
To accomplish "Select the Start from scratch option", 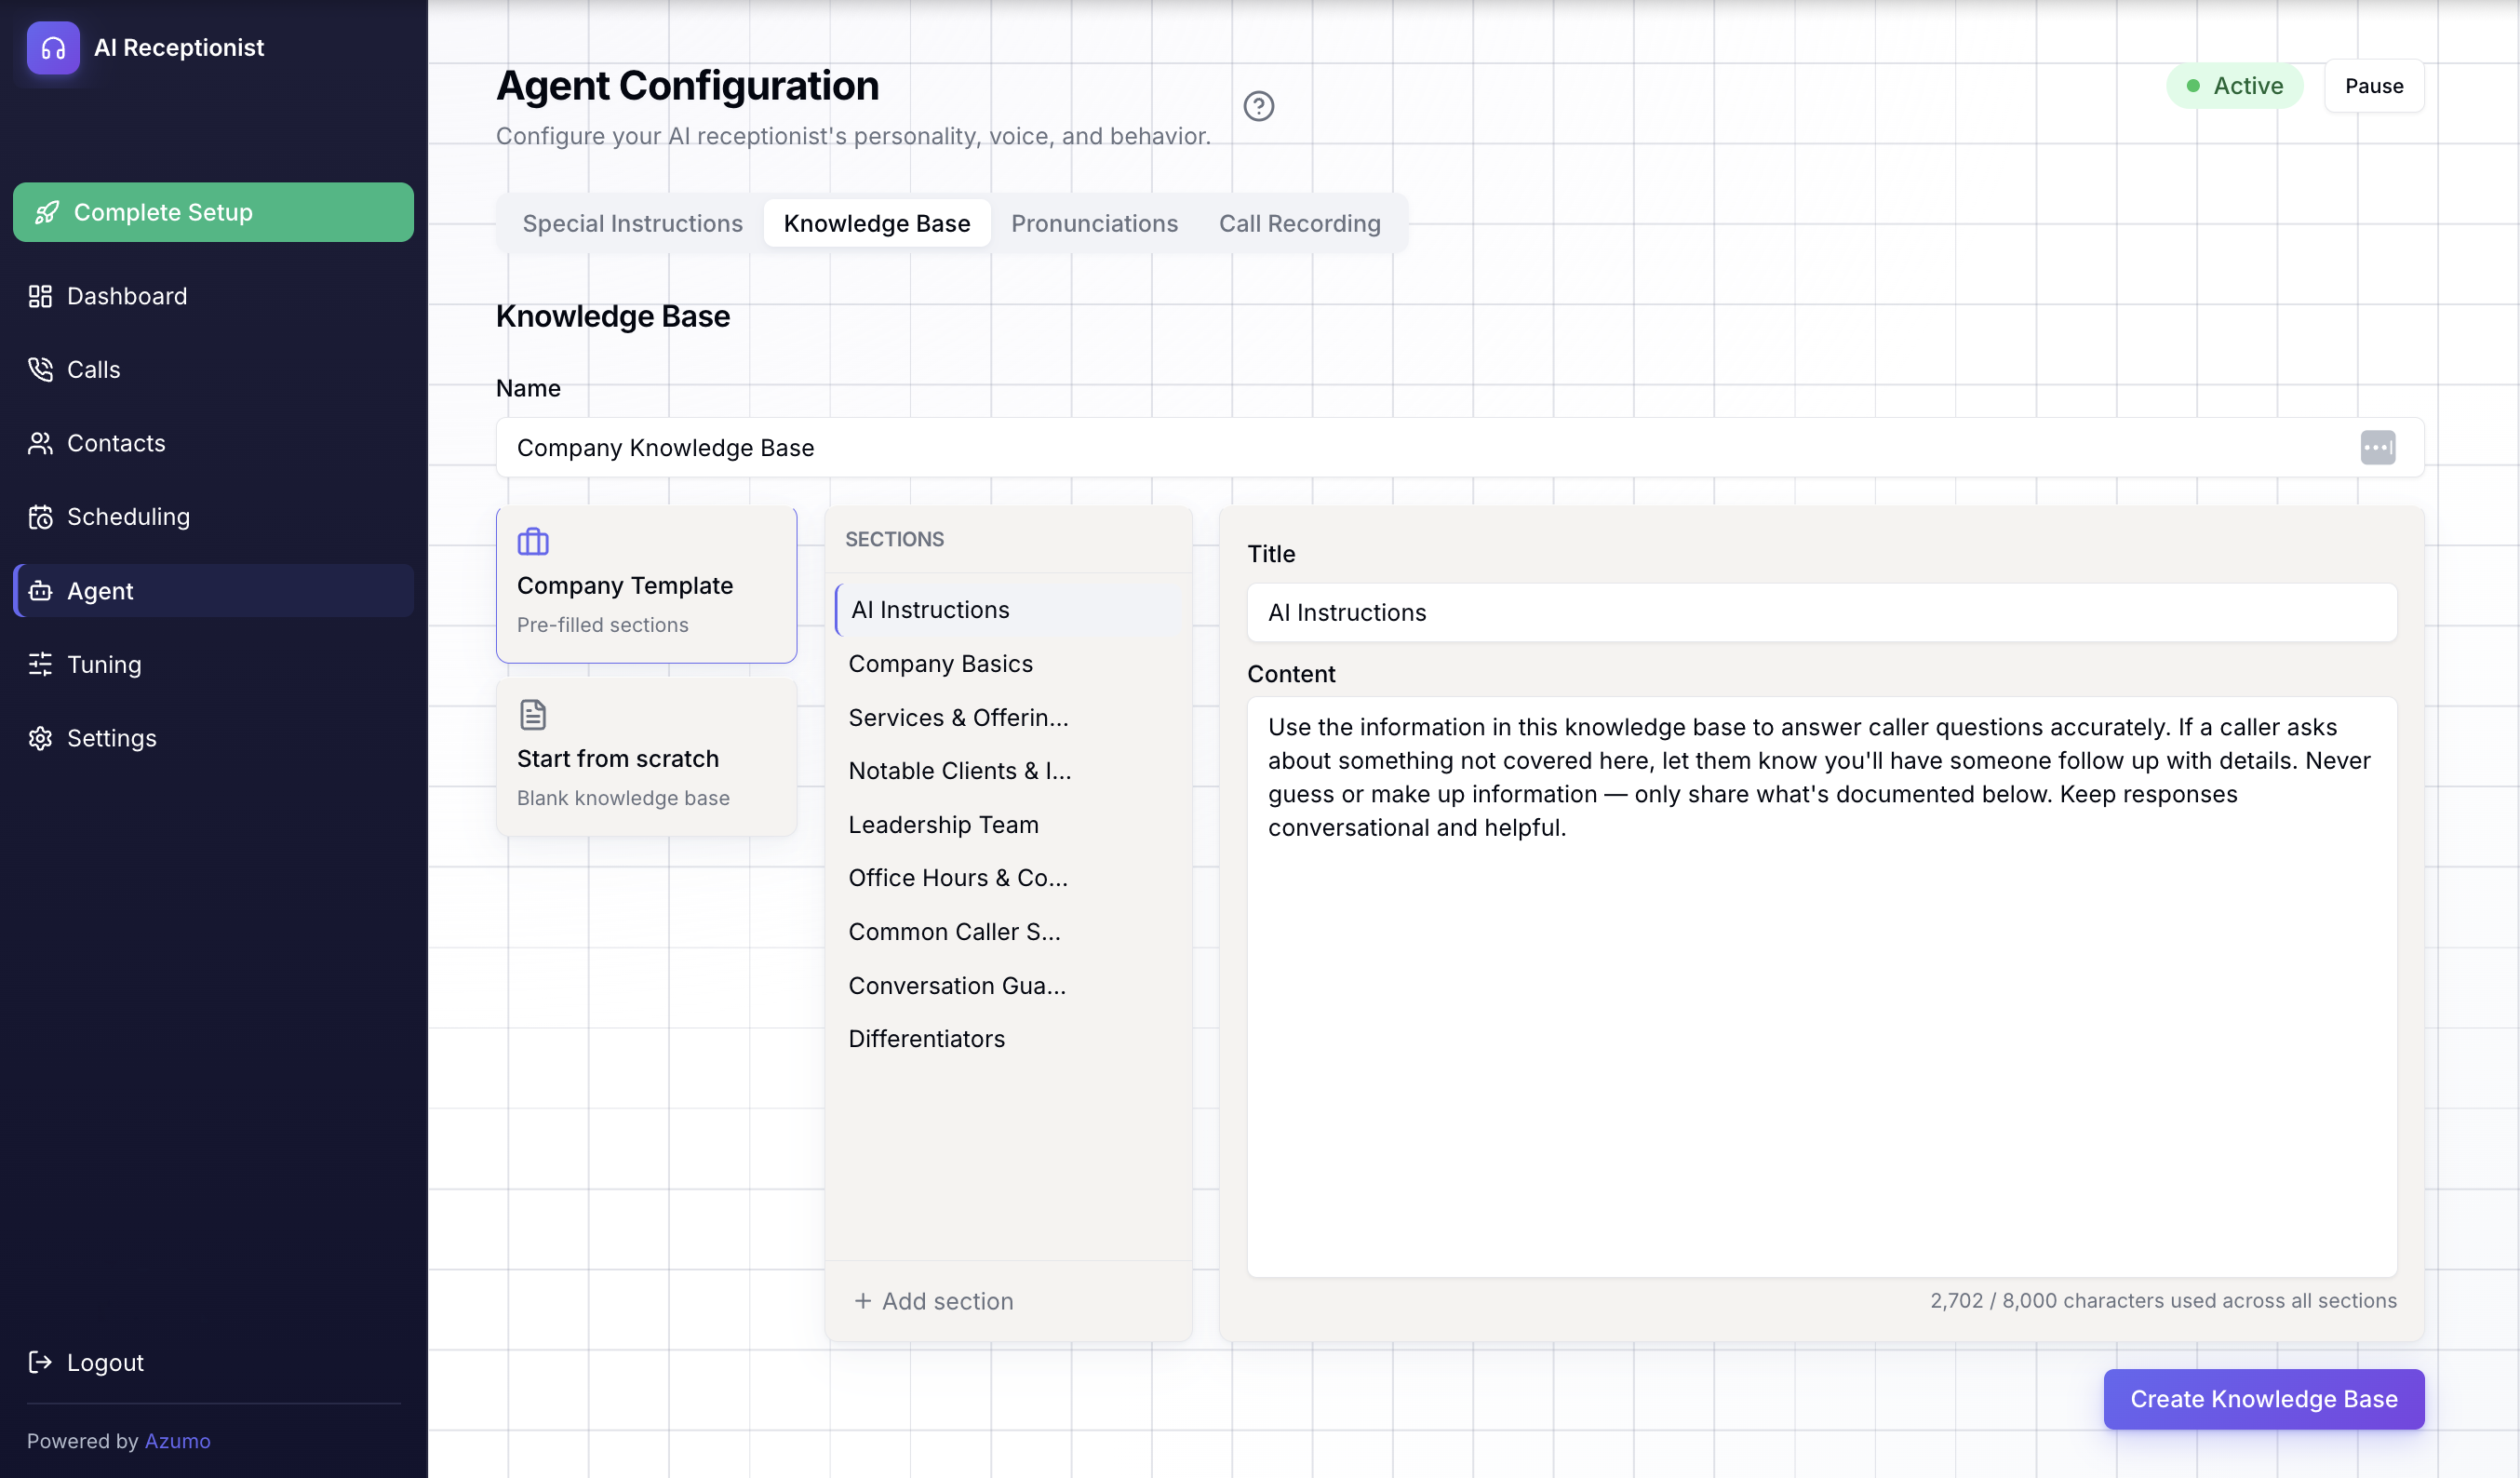I will [x=646, y=757].
